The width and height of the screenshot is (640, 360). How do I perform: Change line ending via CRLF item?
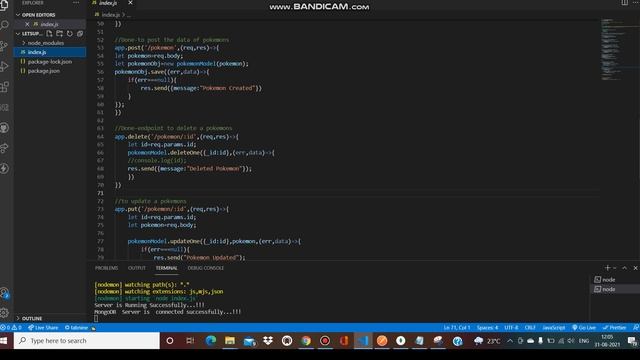point(530,327)
